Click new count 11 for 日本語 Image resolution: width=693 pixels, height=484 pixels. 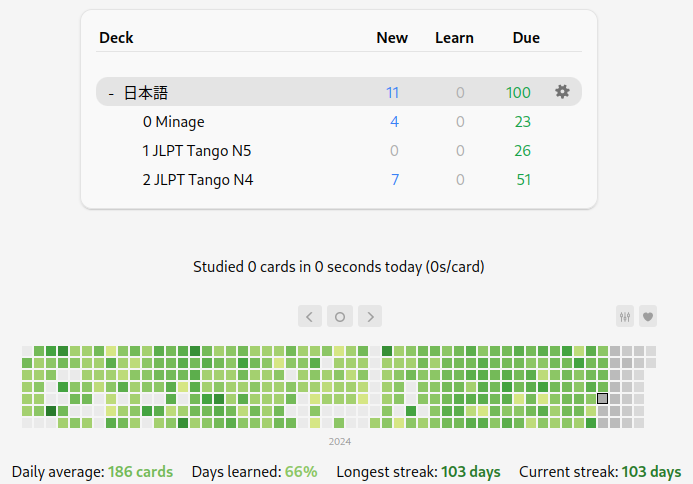[392, 92]
